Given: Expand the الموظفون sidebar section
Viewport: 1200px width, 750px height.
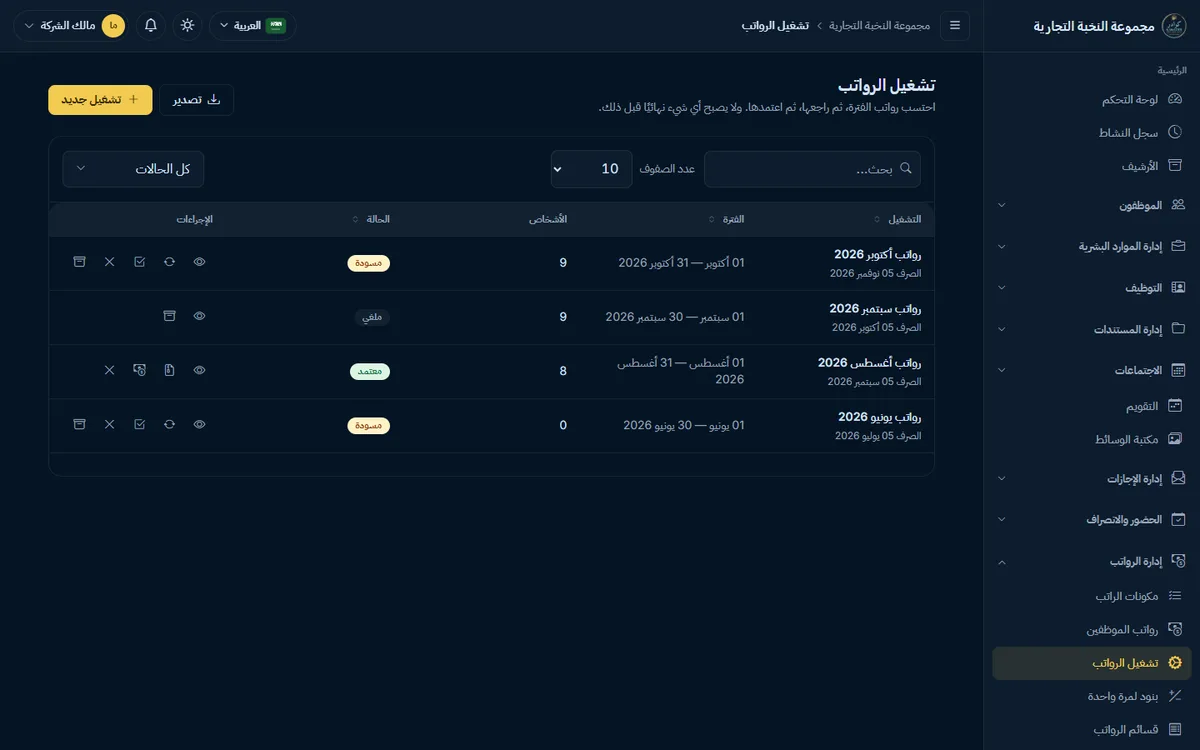Looking at the screenshot, I should [1092, 205].
